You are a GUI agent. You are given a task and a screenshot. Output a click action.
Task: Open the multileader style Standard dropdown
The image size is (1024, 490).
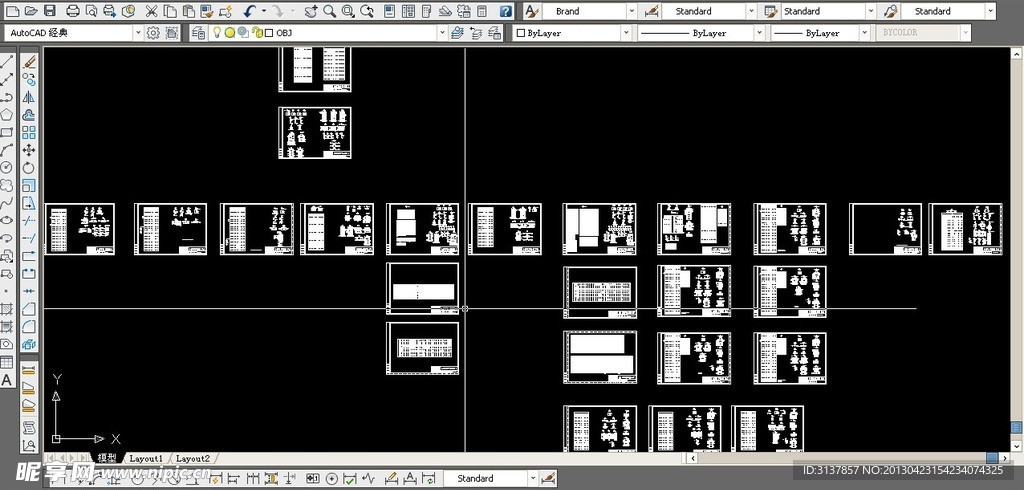tap(991, 11)
